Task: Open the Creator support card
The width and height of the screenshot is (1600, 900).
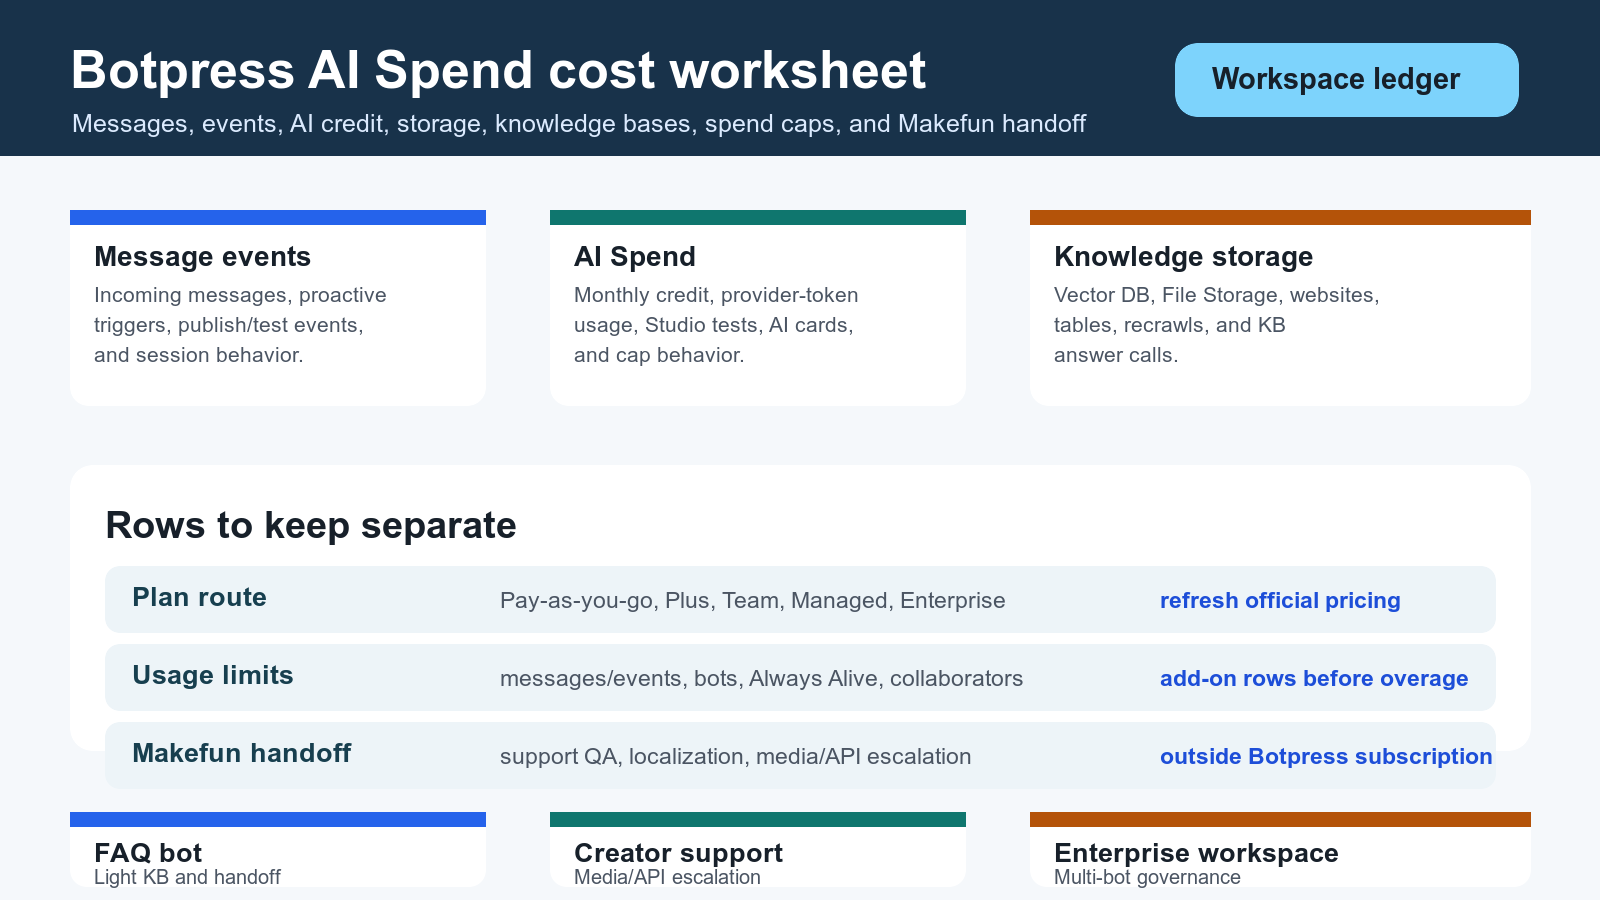Action: pyautogui.click(x=758, y=849)
